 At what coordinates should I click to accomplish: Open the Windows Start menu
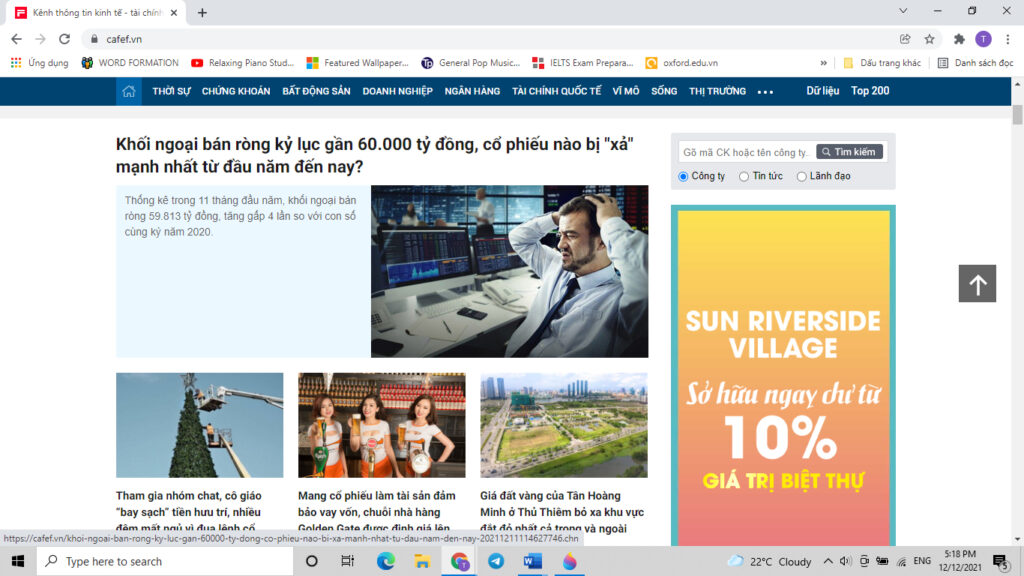click(x=18, y=561)
